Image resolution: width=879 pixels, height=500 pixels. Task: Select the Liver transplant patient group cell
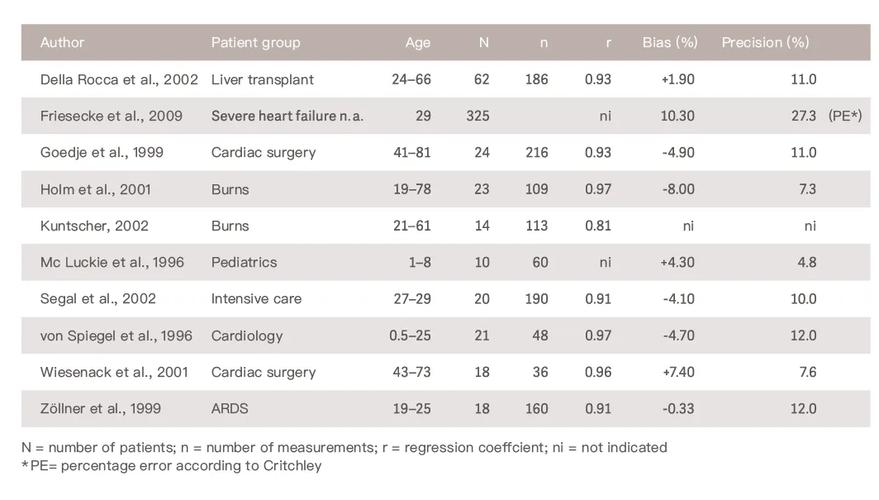click(x=262, y=79)
